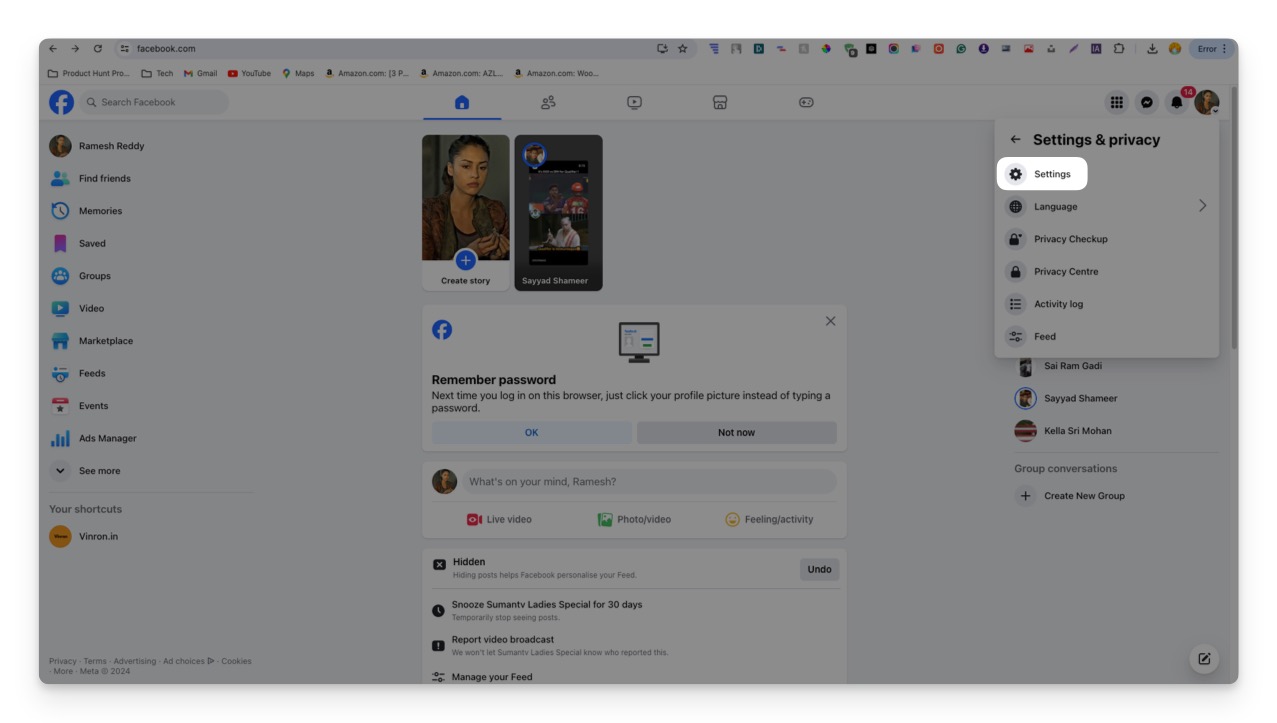Click the back arrow in Settings & privacy

coord(1015,139)
